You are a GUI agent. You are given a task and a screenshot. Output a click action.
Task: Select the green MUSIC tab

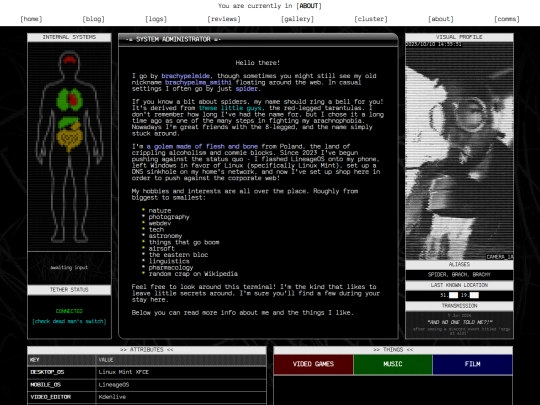coord(393,364)
